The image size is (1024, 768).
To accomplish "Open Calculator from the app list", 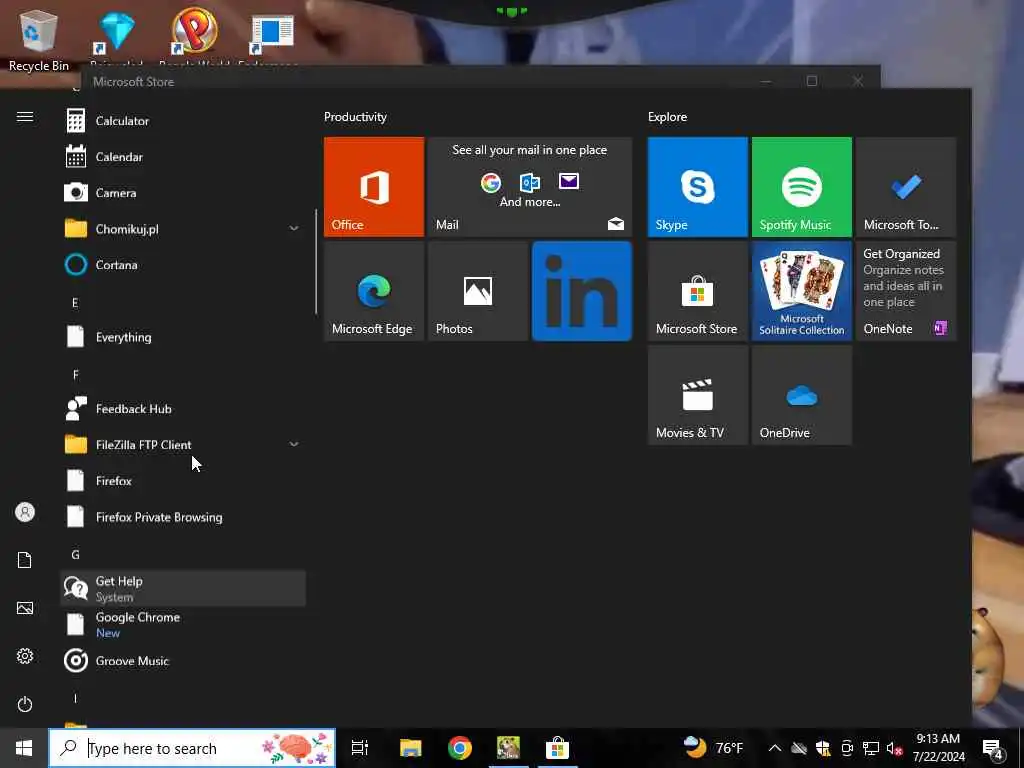I will coord(183,121).
